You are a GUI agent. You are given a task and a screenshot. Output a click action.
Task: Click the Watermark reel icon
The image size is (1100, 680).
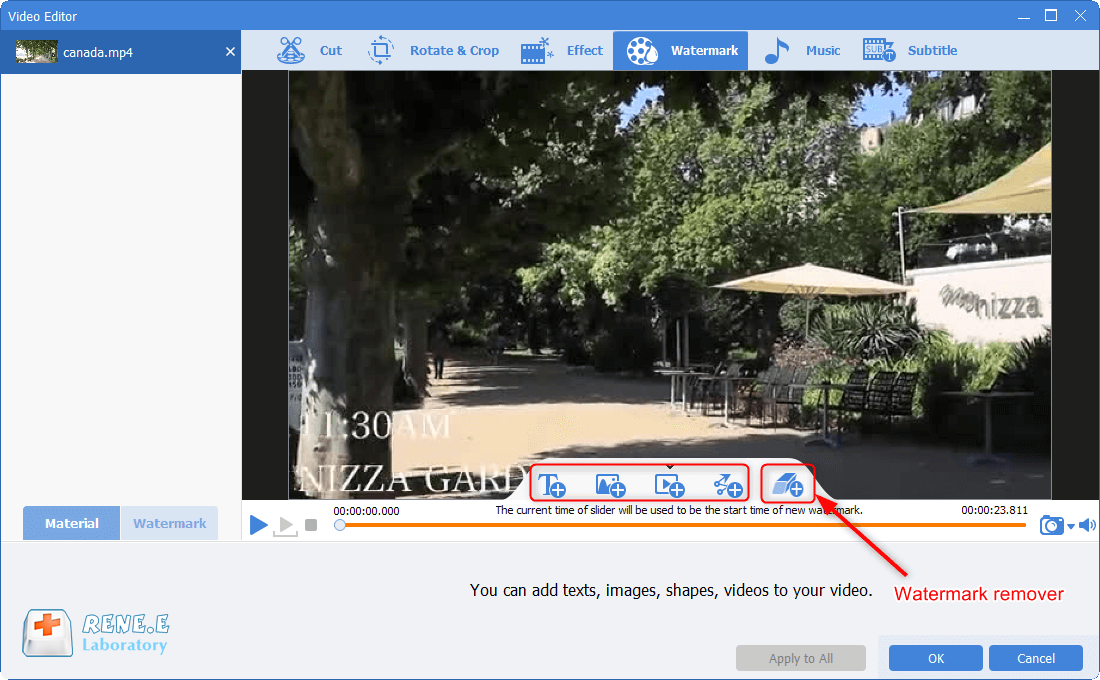point(642,51)
